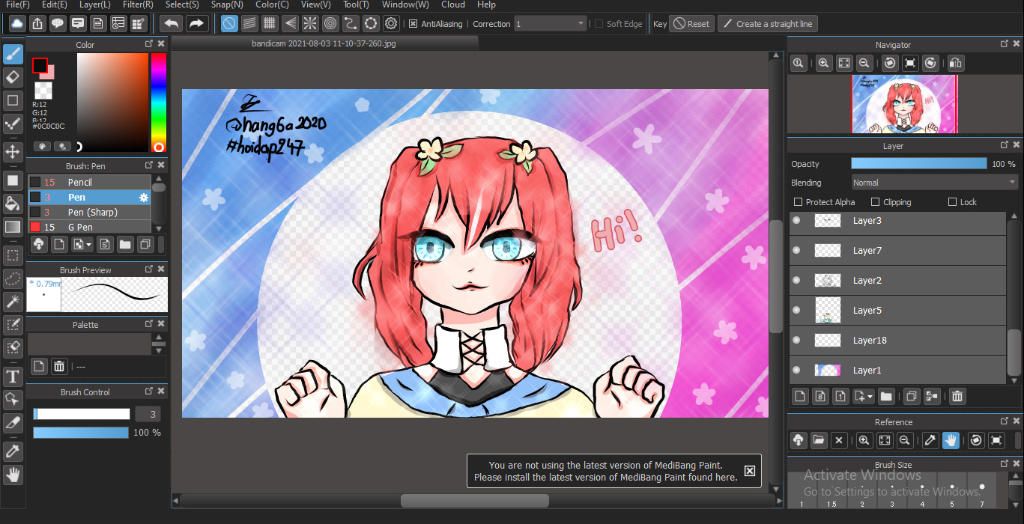Hide Layer7 visibility dot

pos(796,250)
